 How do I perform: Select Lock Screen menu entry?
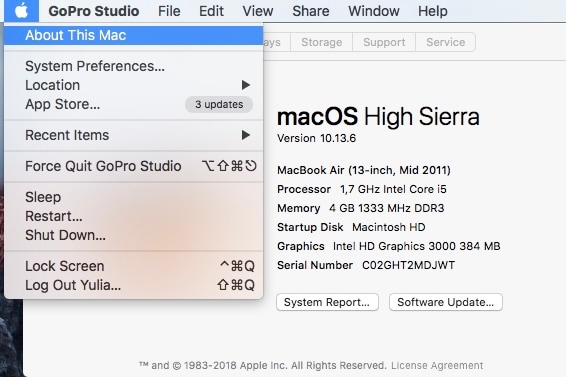pos(134,266)
